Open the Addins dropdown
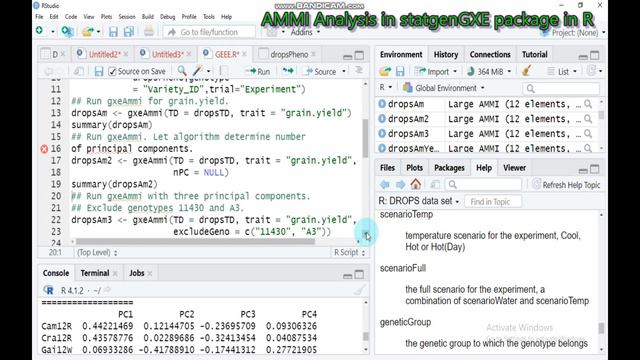Image resolution: width=640 pixels, height=360 pixels. point(305,32)
